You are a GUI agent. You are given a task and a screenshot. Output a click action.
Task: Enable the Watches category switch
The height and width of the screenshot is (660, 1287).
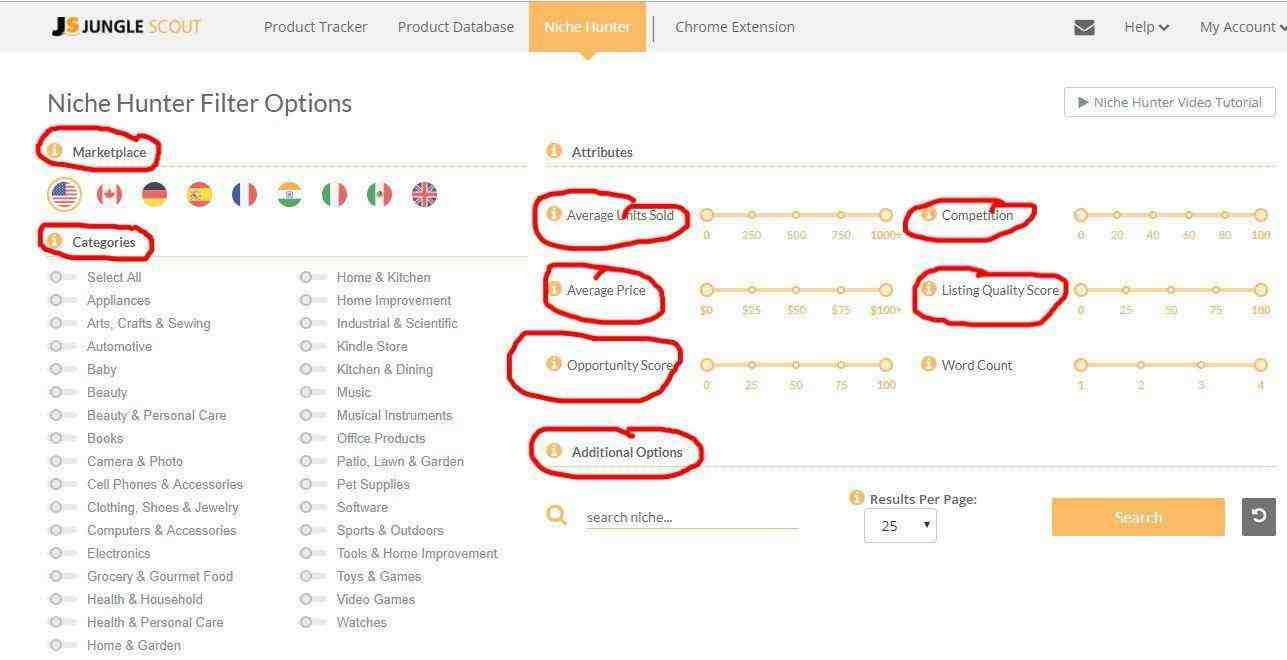(312, 622)
